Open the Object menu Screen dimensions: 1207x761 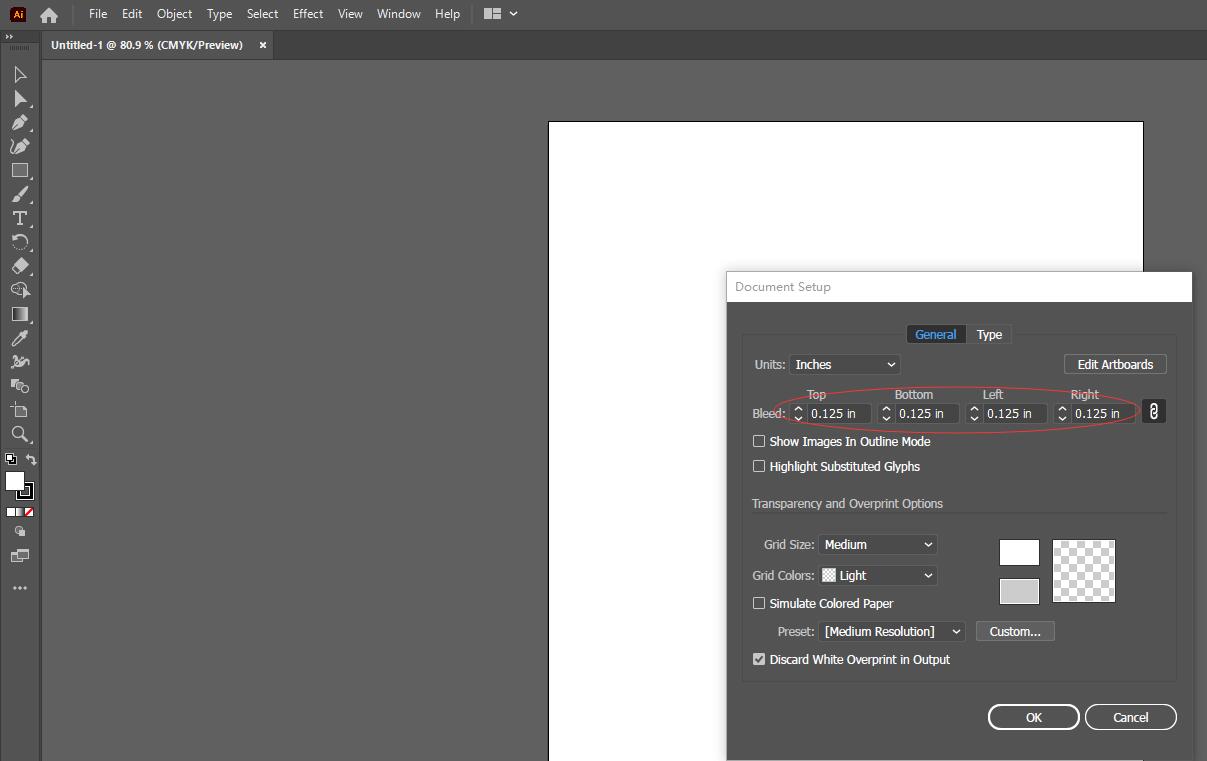pos(174,14)
